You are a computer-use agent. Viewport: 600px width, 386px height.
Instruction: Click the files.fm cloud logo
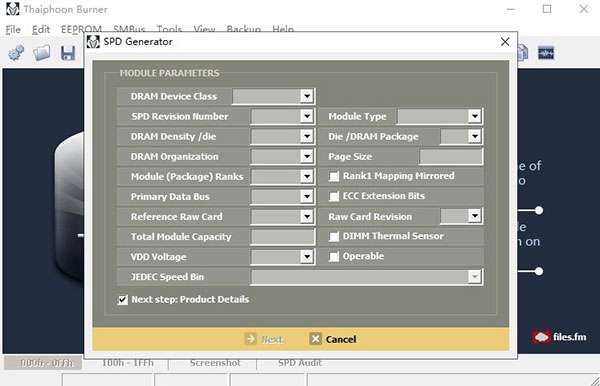[x=541, y=337]
